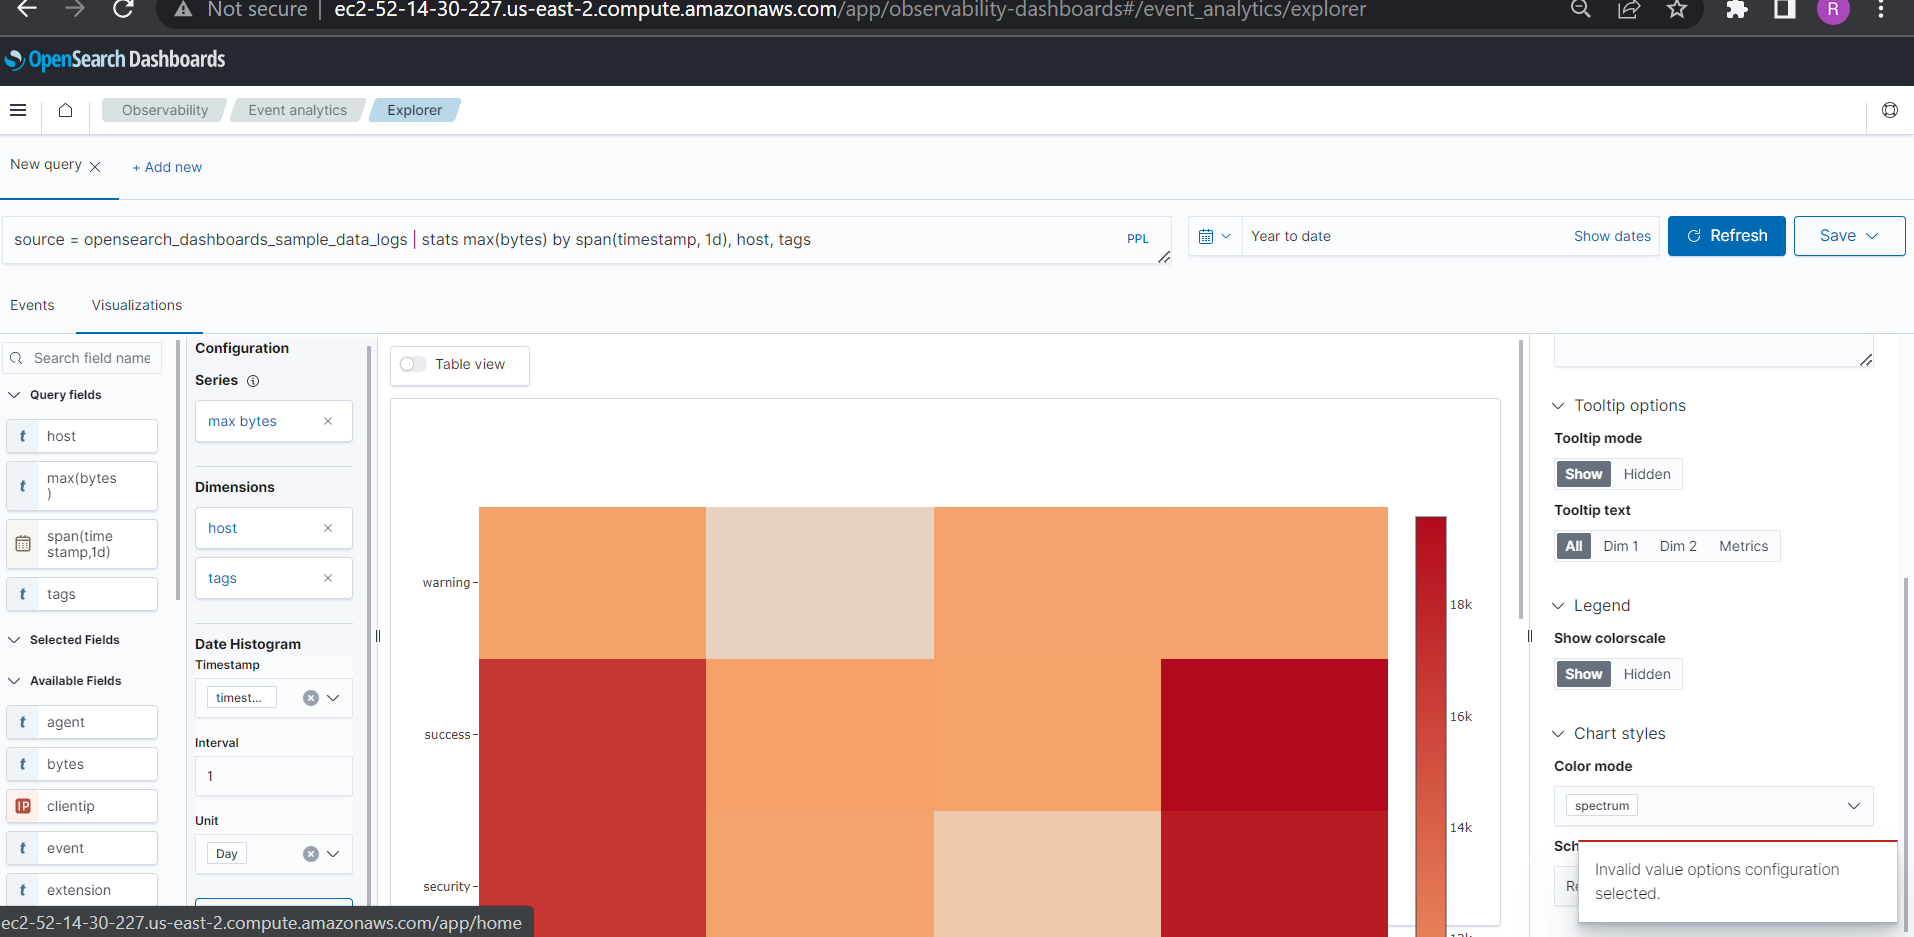Click the IP type icon beside clientip
1914x937 pixels.
click(x=22, y=805)
